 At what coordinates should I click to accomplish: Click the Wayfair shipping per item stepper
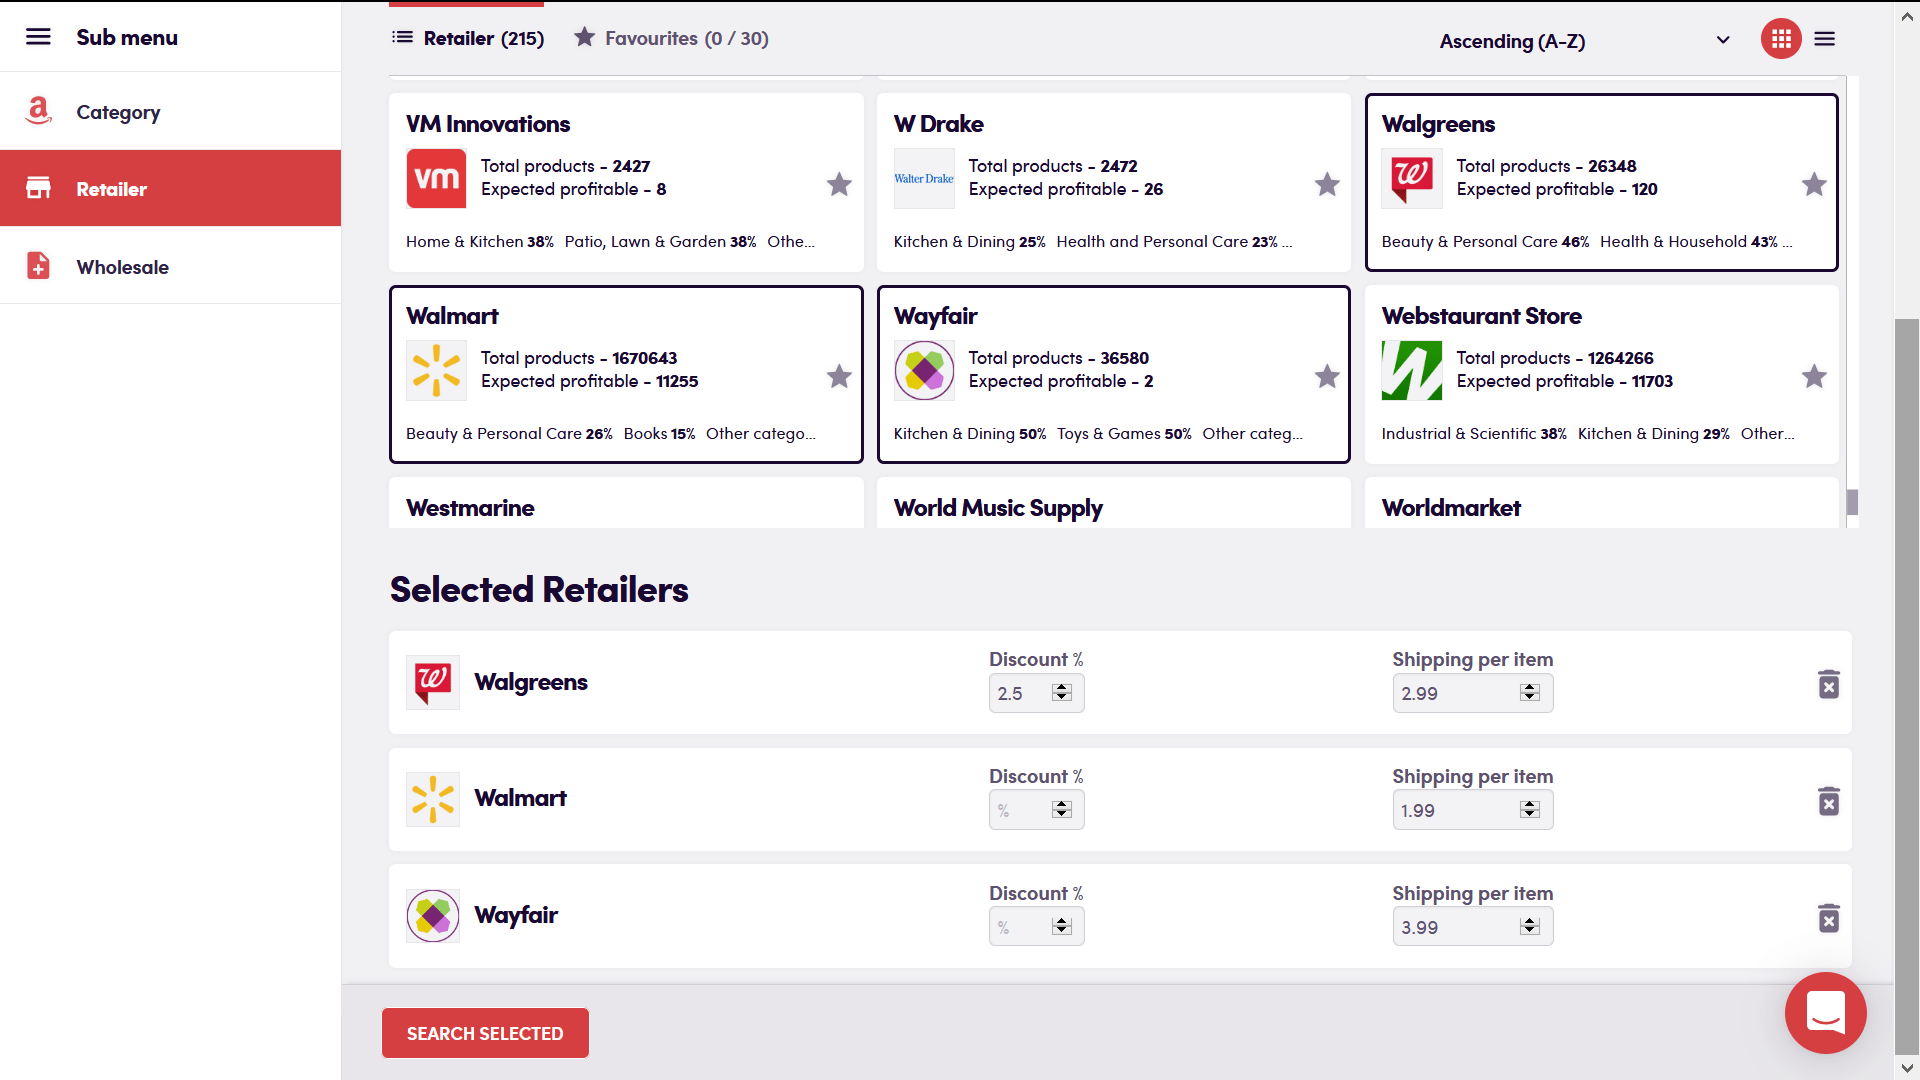tap(1530, 926)
